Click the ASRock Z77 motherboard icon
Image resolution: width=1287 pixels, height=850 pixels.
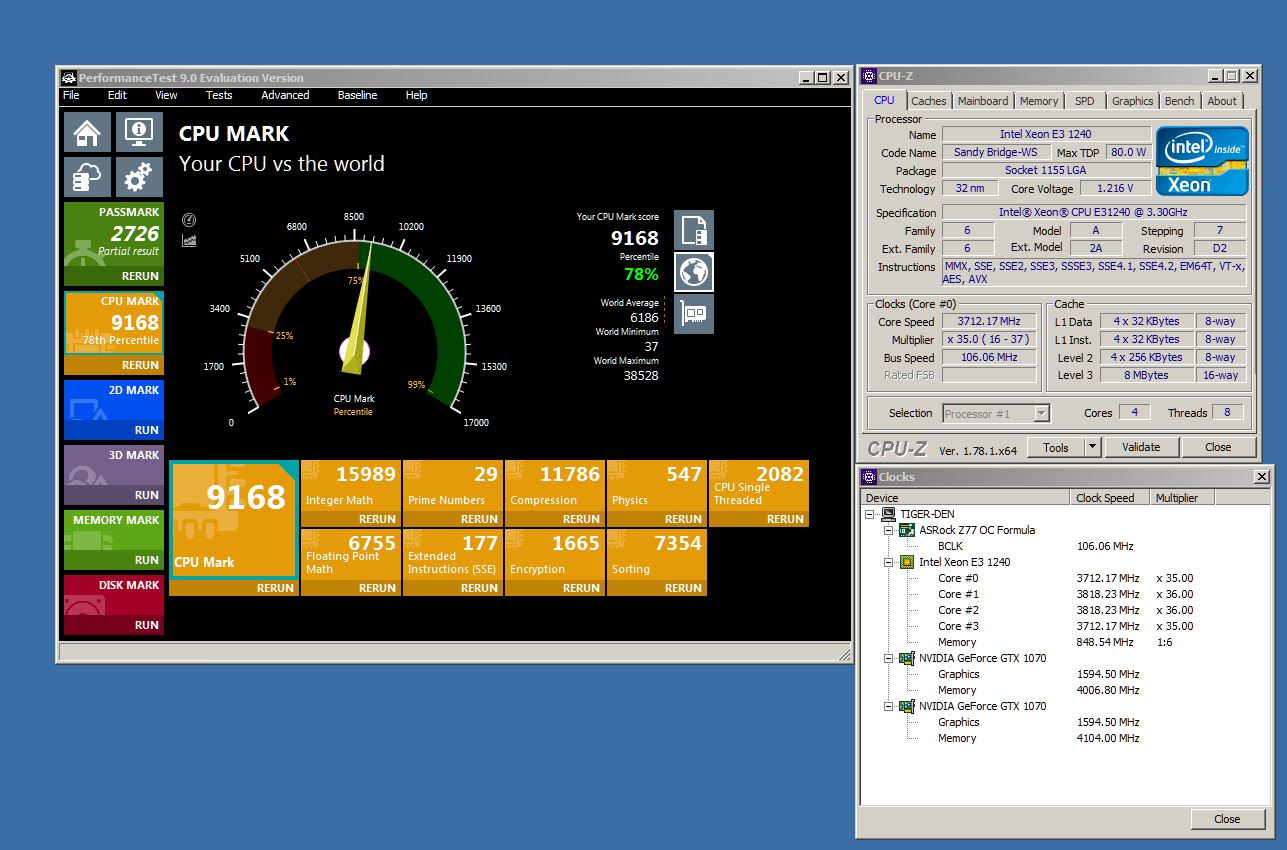(907, 530)
